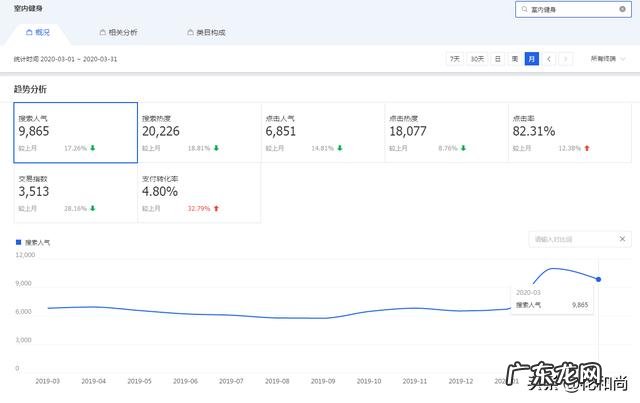The width and height of the screenshot is (640, 403).
Task: Go to next period with right arrow
Action: pyautogui.click(x=566, y=59)
